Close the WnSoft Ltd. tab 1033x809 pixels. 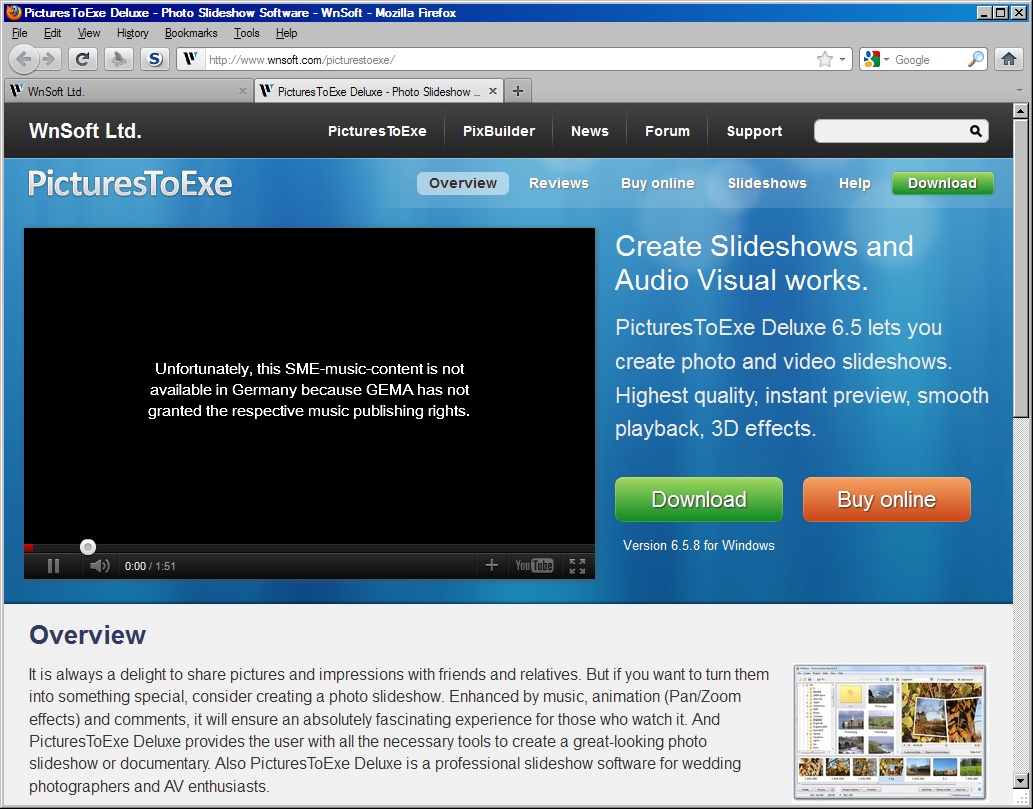tap(242, 91)
